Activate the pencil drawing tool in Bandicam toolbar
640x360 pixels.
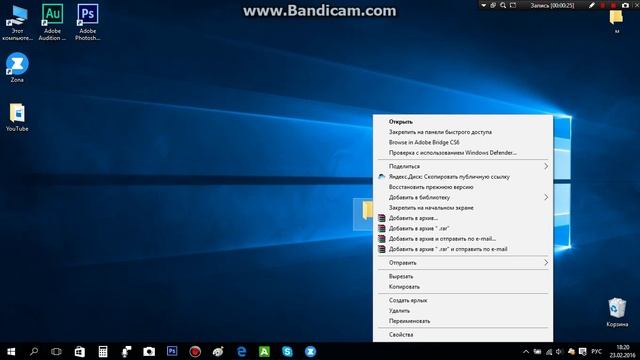pos(592,5)
